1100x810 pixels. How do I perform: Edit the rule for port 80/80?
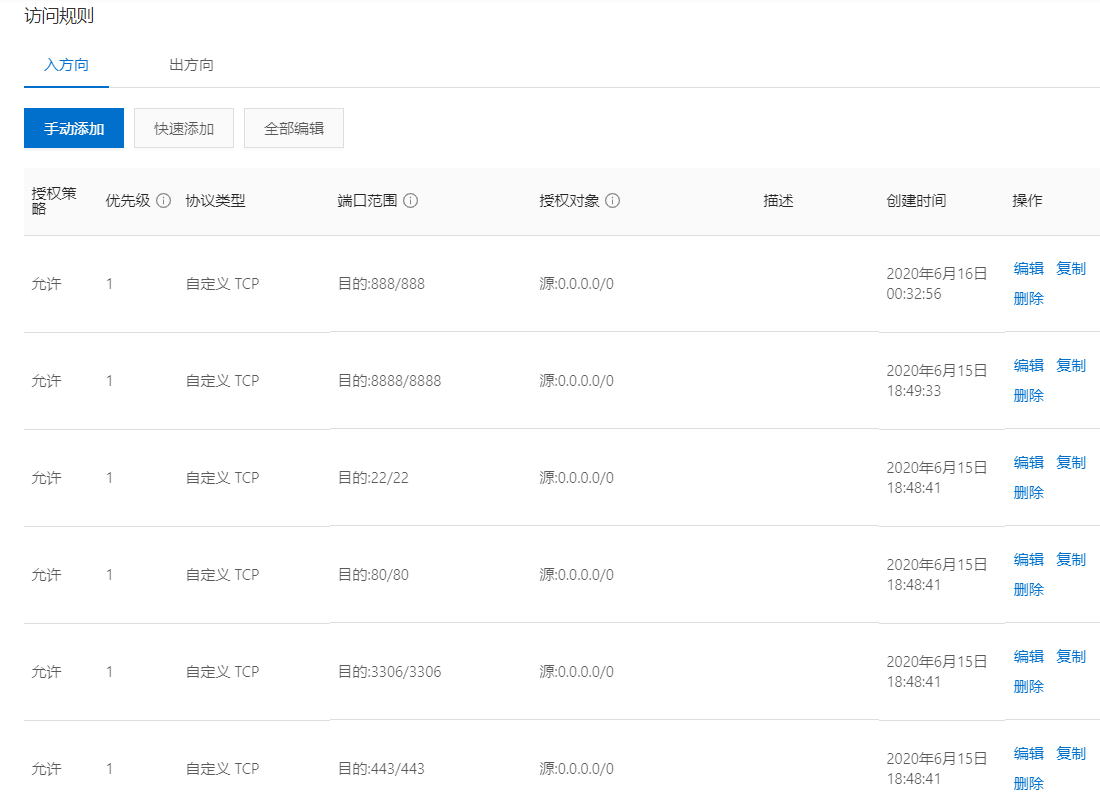tap(1028, 560)
